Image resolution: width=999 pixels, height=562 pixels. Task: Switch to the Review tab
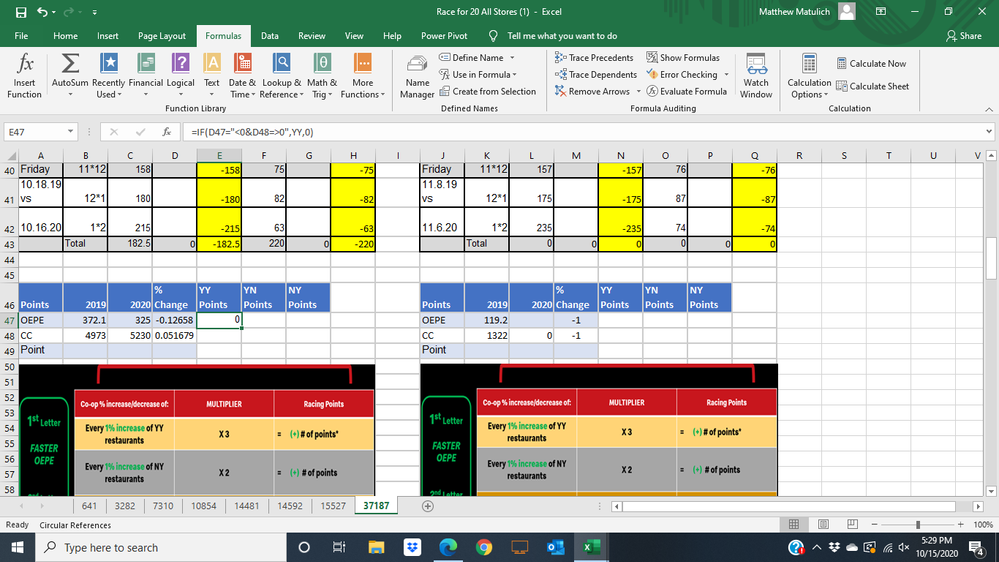point(312,36)
